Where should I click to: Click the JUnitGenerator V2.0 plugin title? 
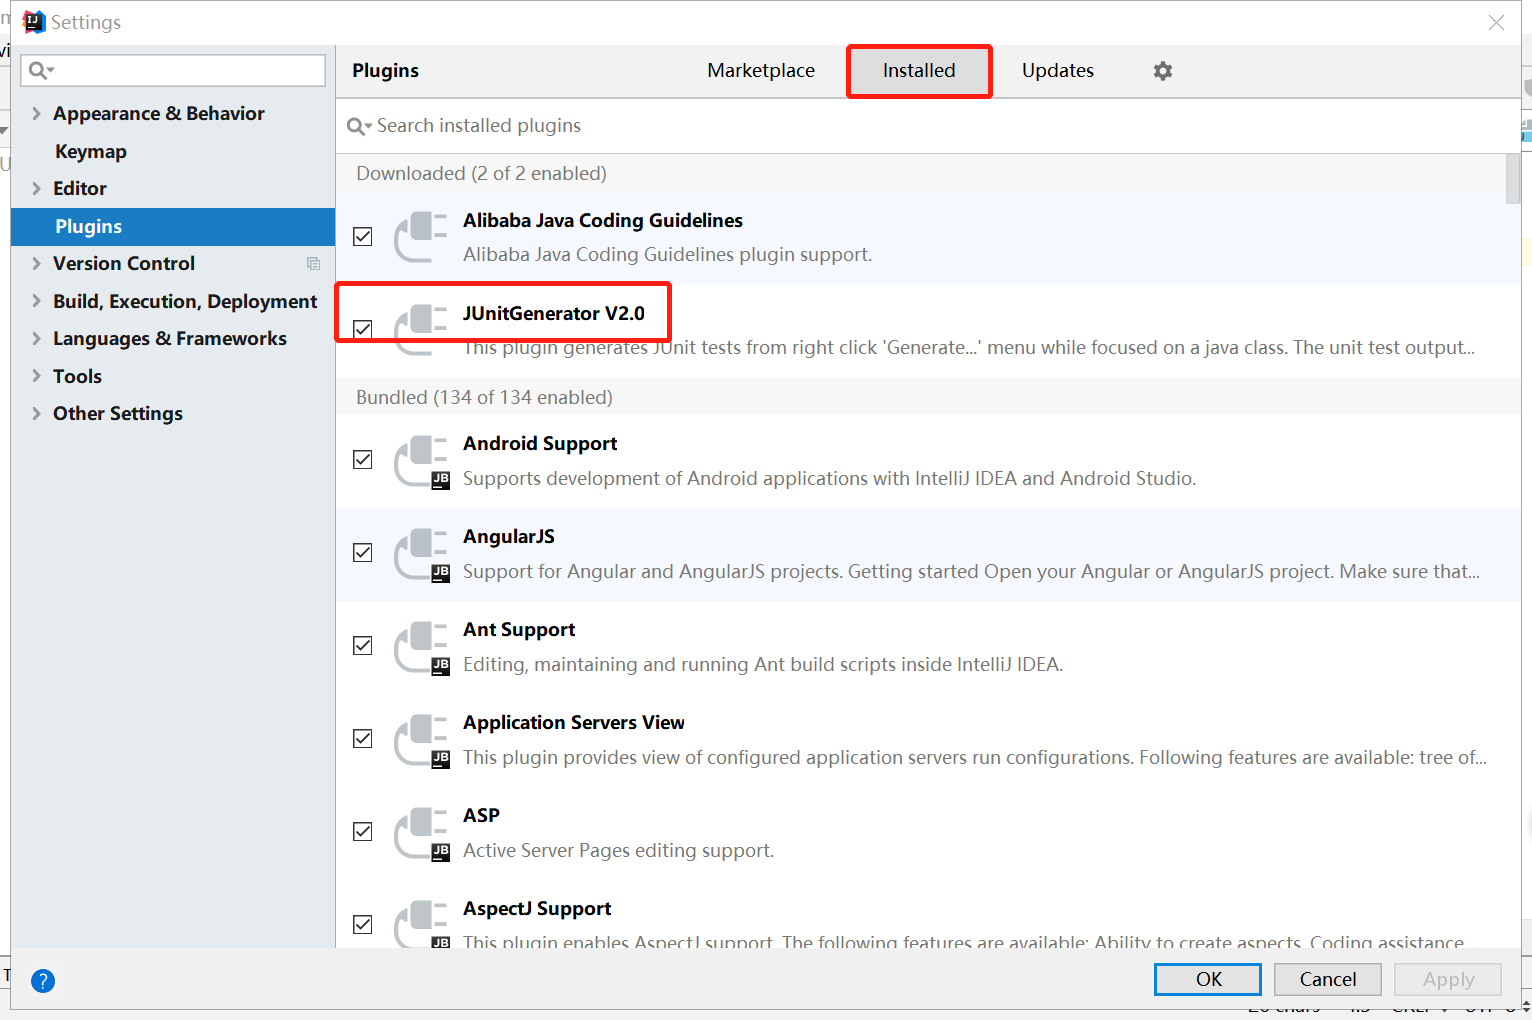[554, 314]
